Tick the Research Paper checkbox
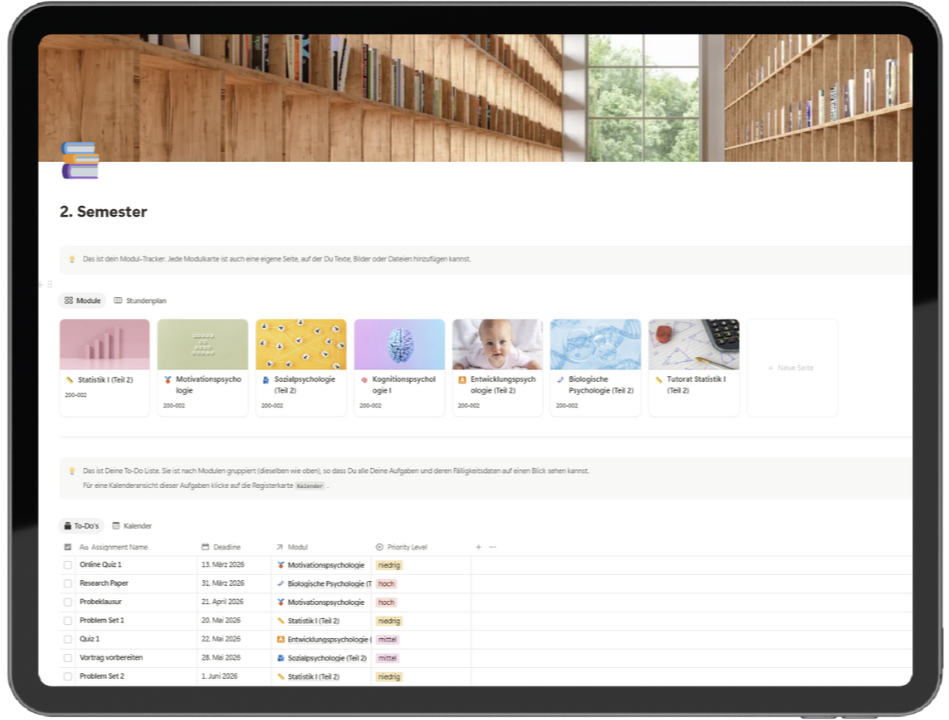The height and width of the screenshot is (720, 949). tap(68, 583)
